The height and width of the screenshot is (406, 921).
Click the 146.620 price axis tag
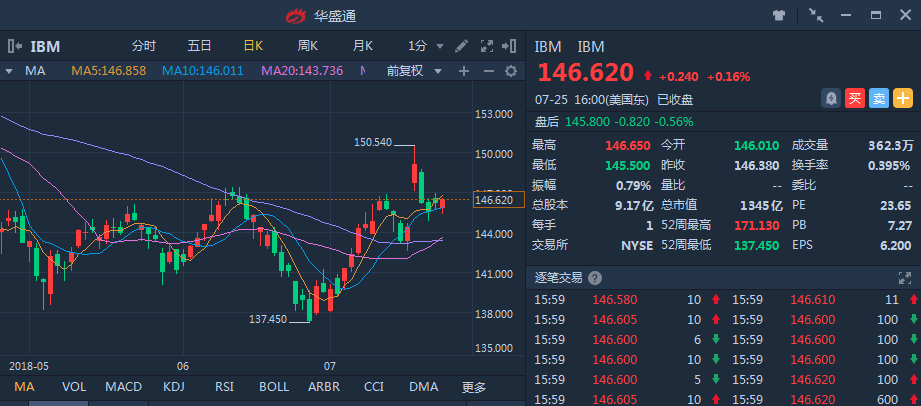point(499,200)
